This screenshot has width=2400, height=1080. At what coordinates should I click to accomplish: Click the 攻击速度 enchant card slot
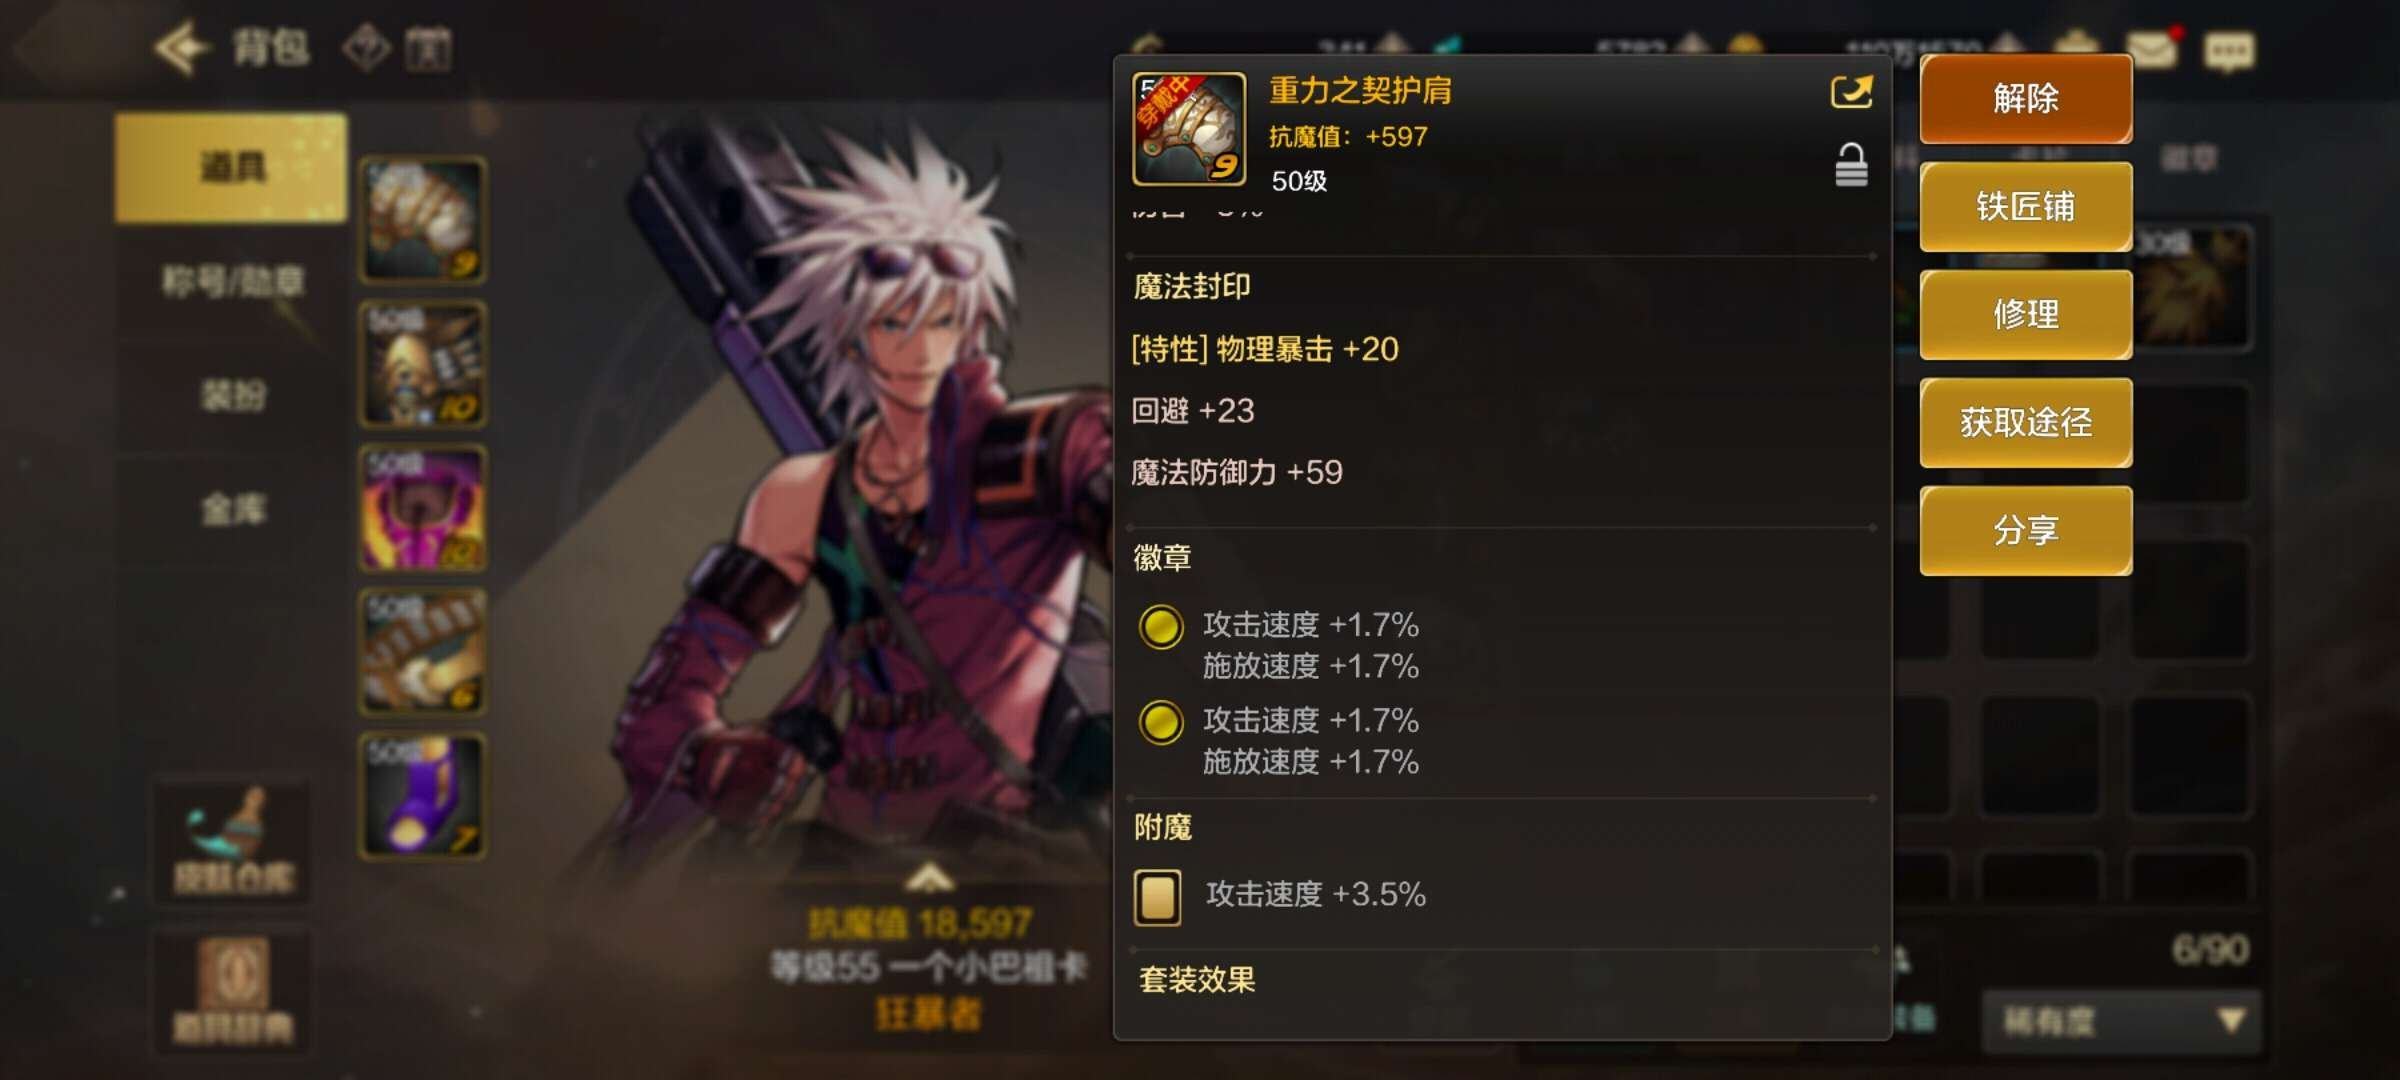pos(1157,896)
